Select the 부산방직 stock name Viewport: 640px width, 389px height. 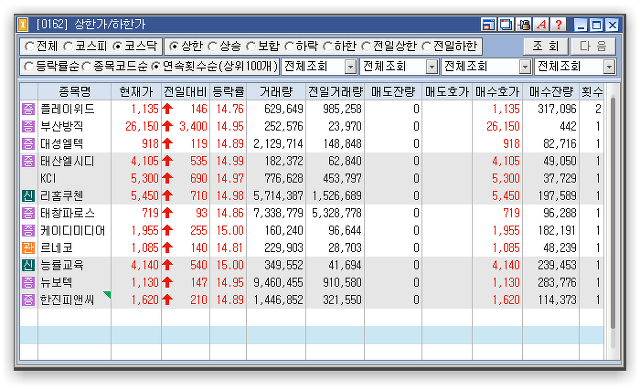(x=62, y=126)
